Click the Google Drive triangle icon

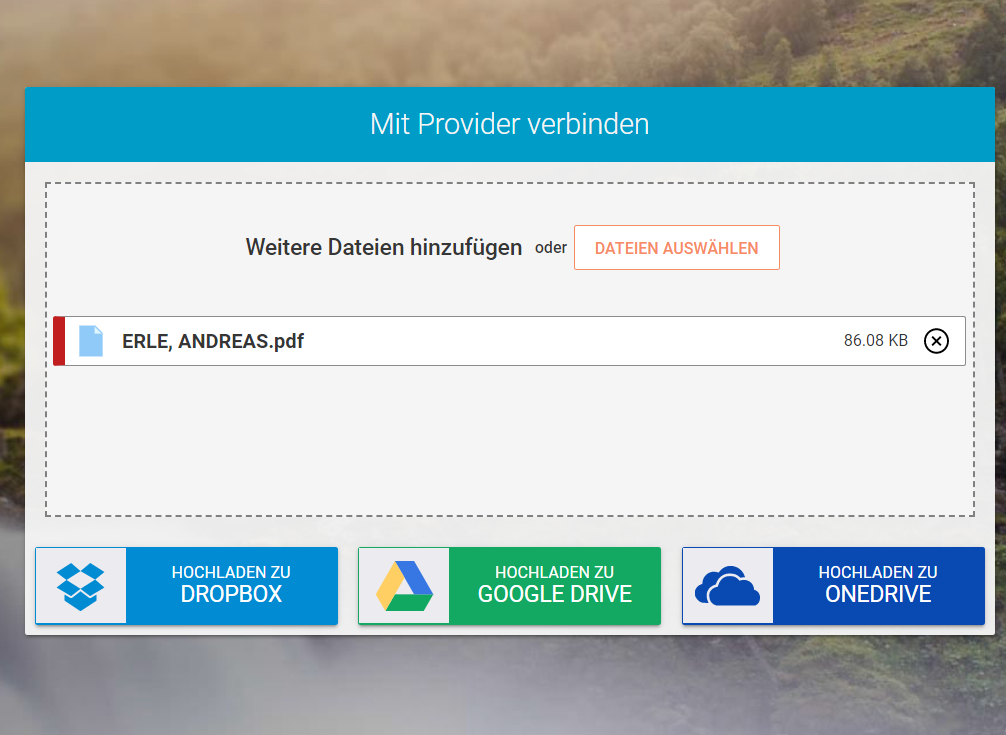pos(404,586)
